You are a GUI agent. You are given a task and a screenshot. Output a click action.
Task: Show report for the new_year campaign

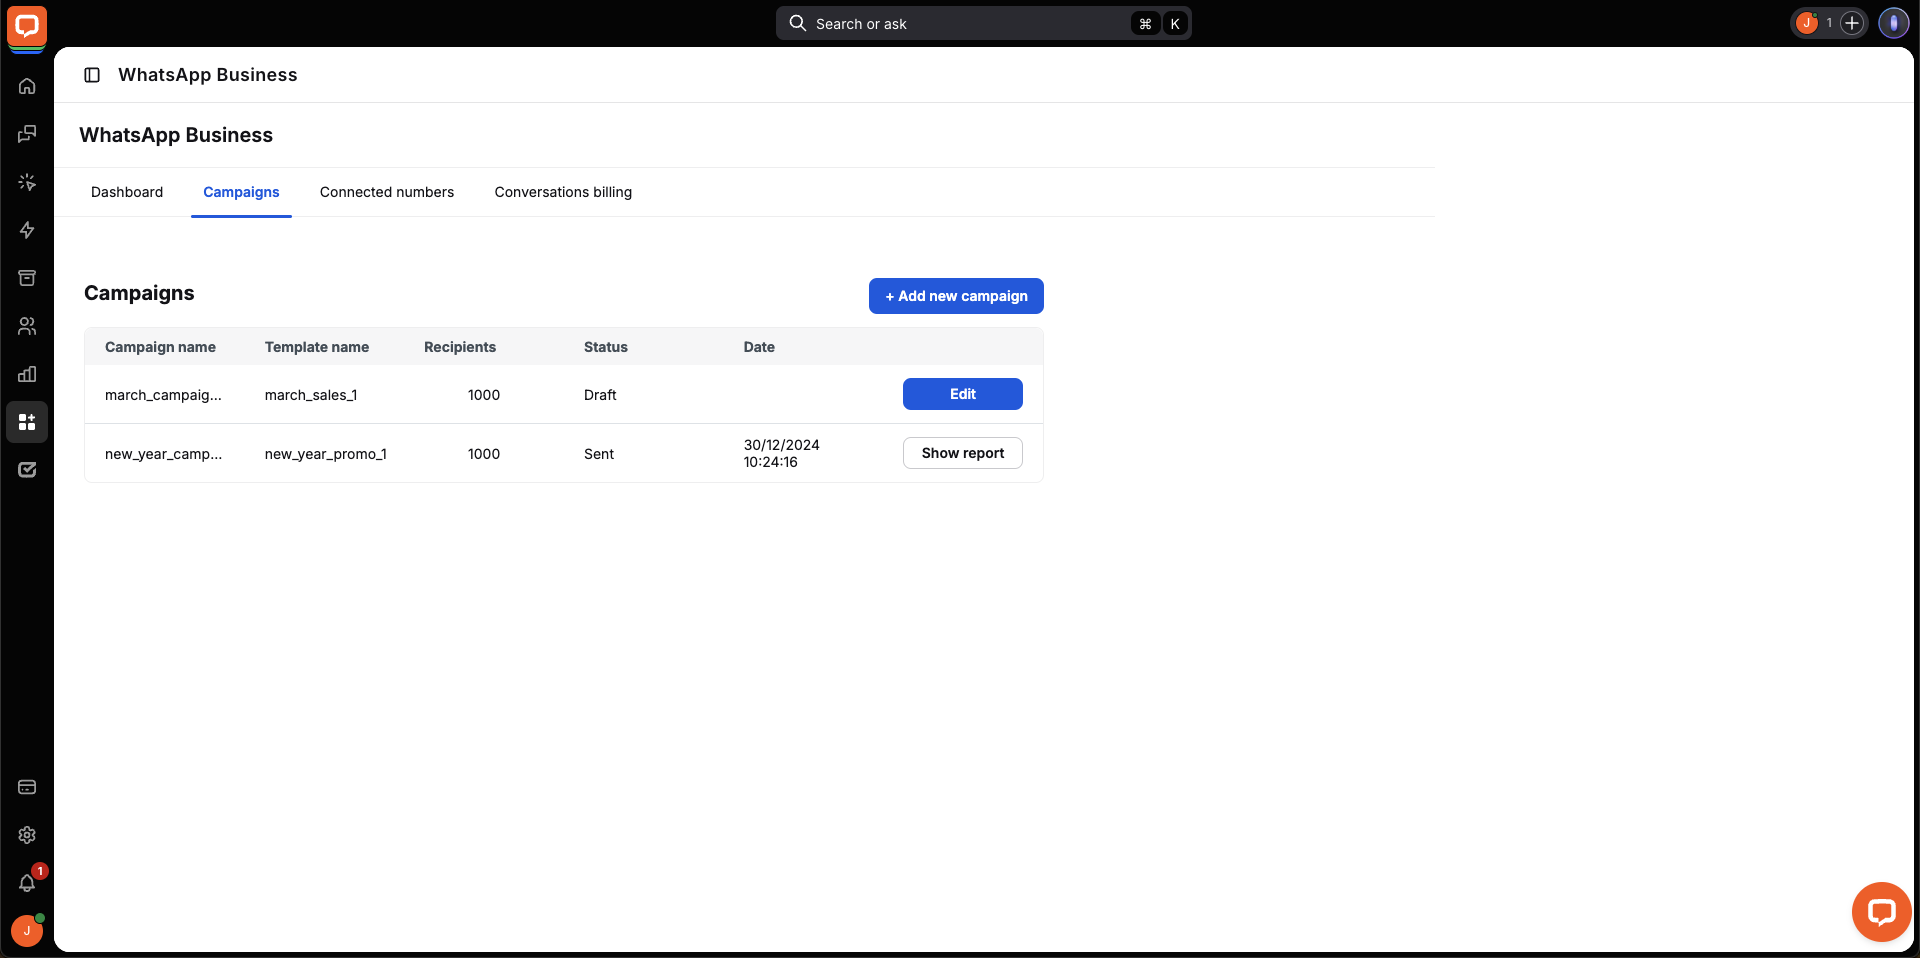coord(963,453)
